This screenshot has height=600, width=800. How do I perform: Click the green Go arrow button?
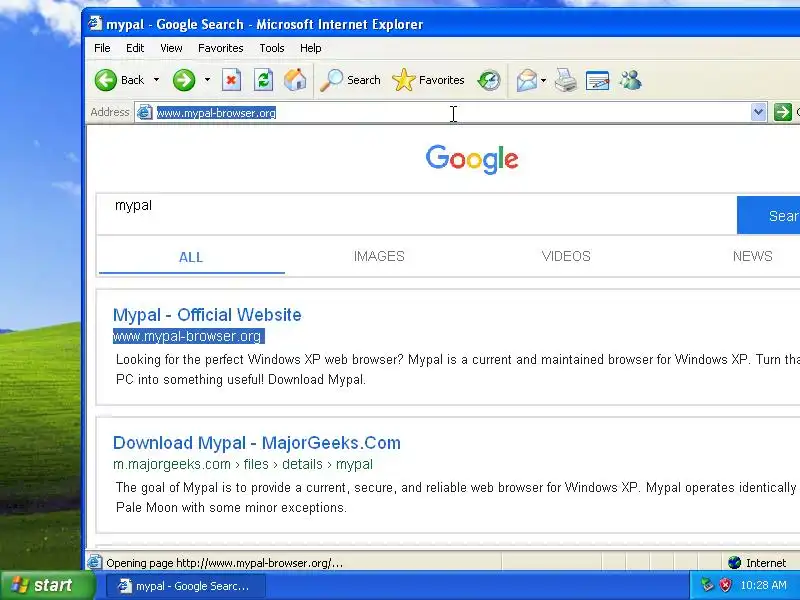coord(783,112)
